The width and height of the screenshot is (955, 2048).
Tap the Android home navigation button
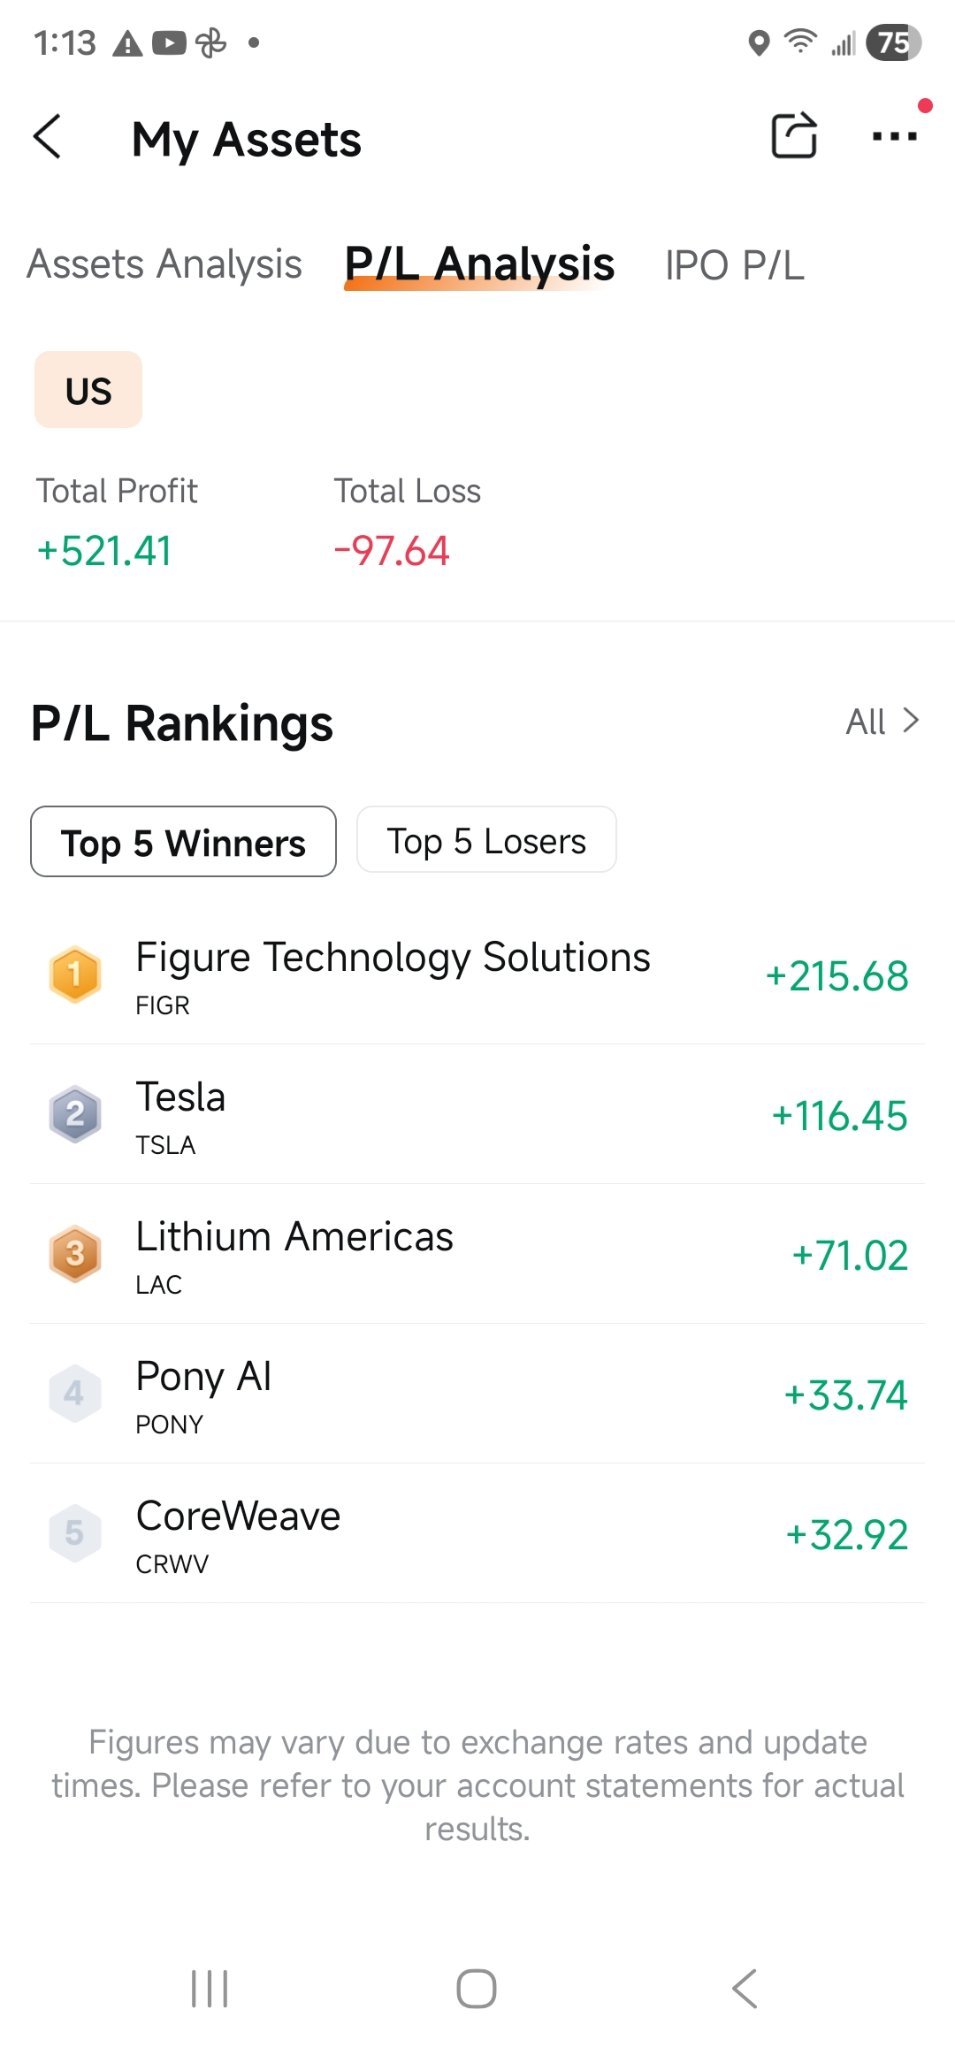pos(476,1988)
